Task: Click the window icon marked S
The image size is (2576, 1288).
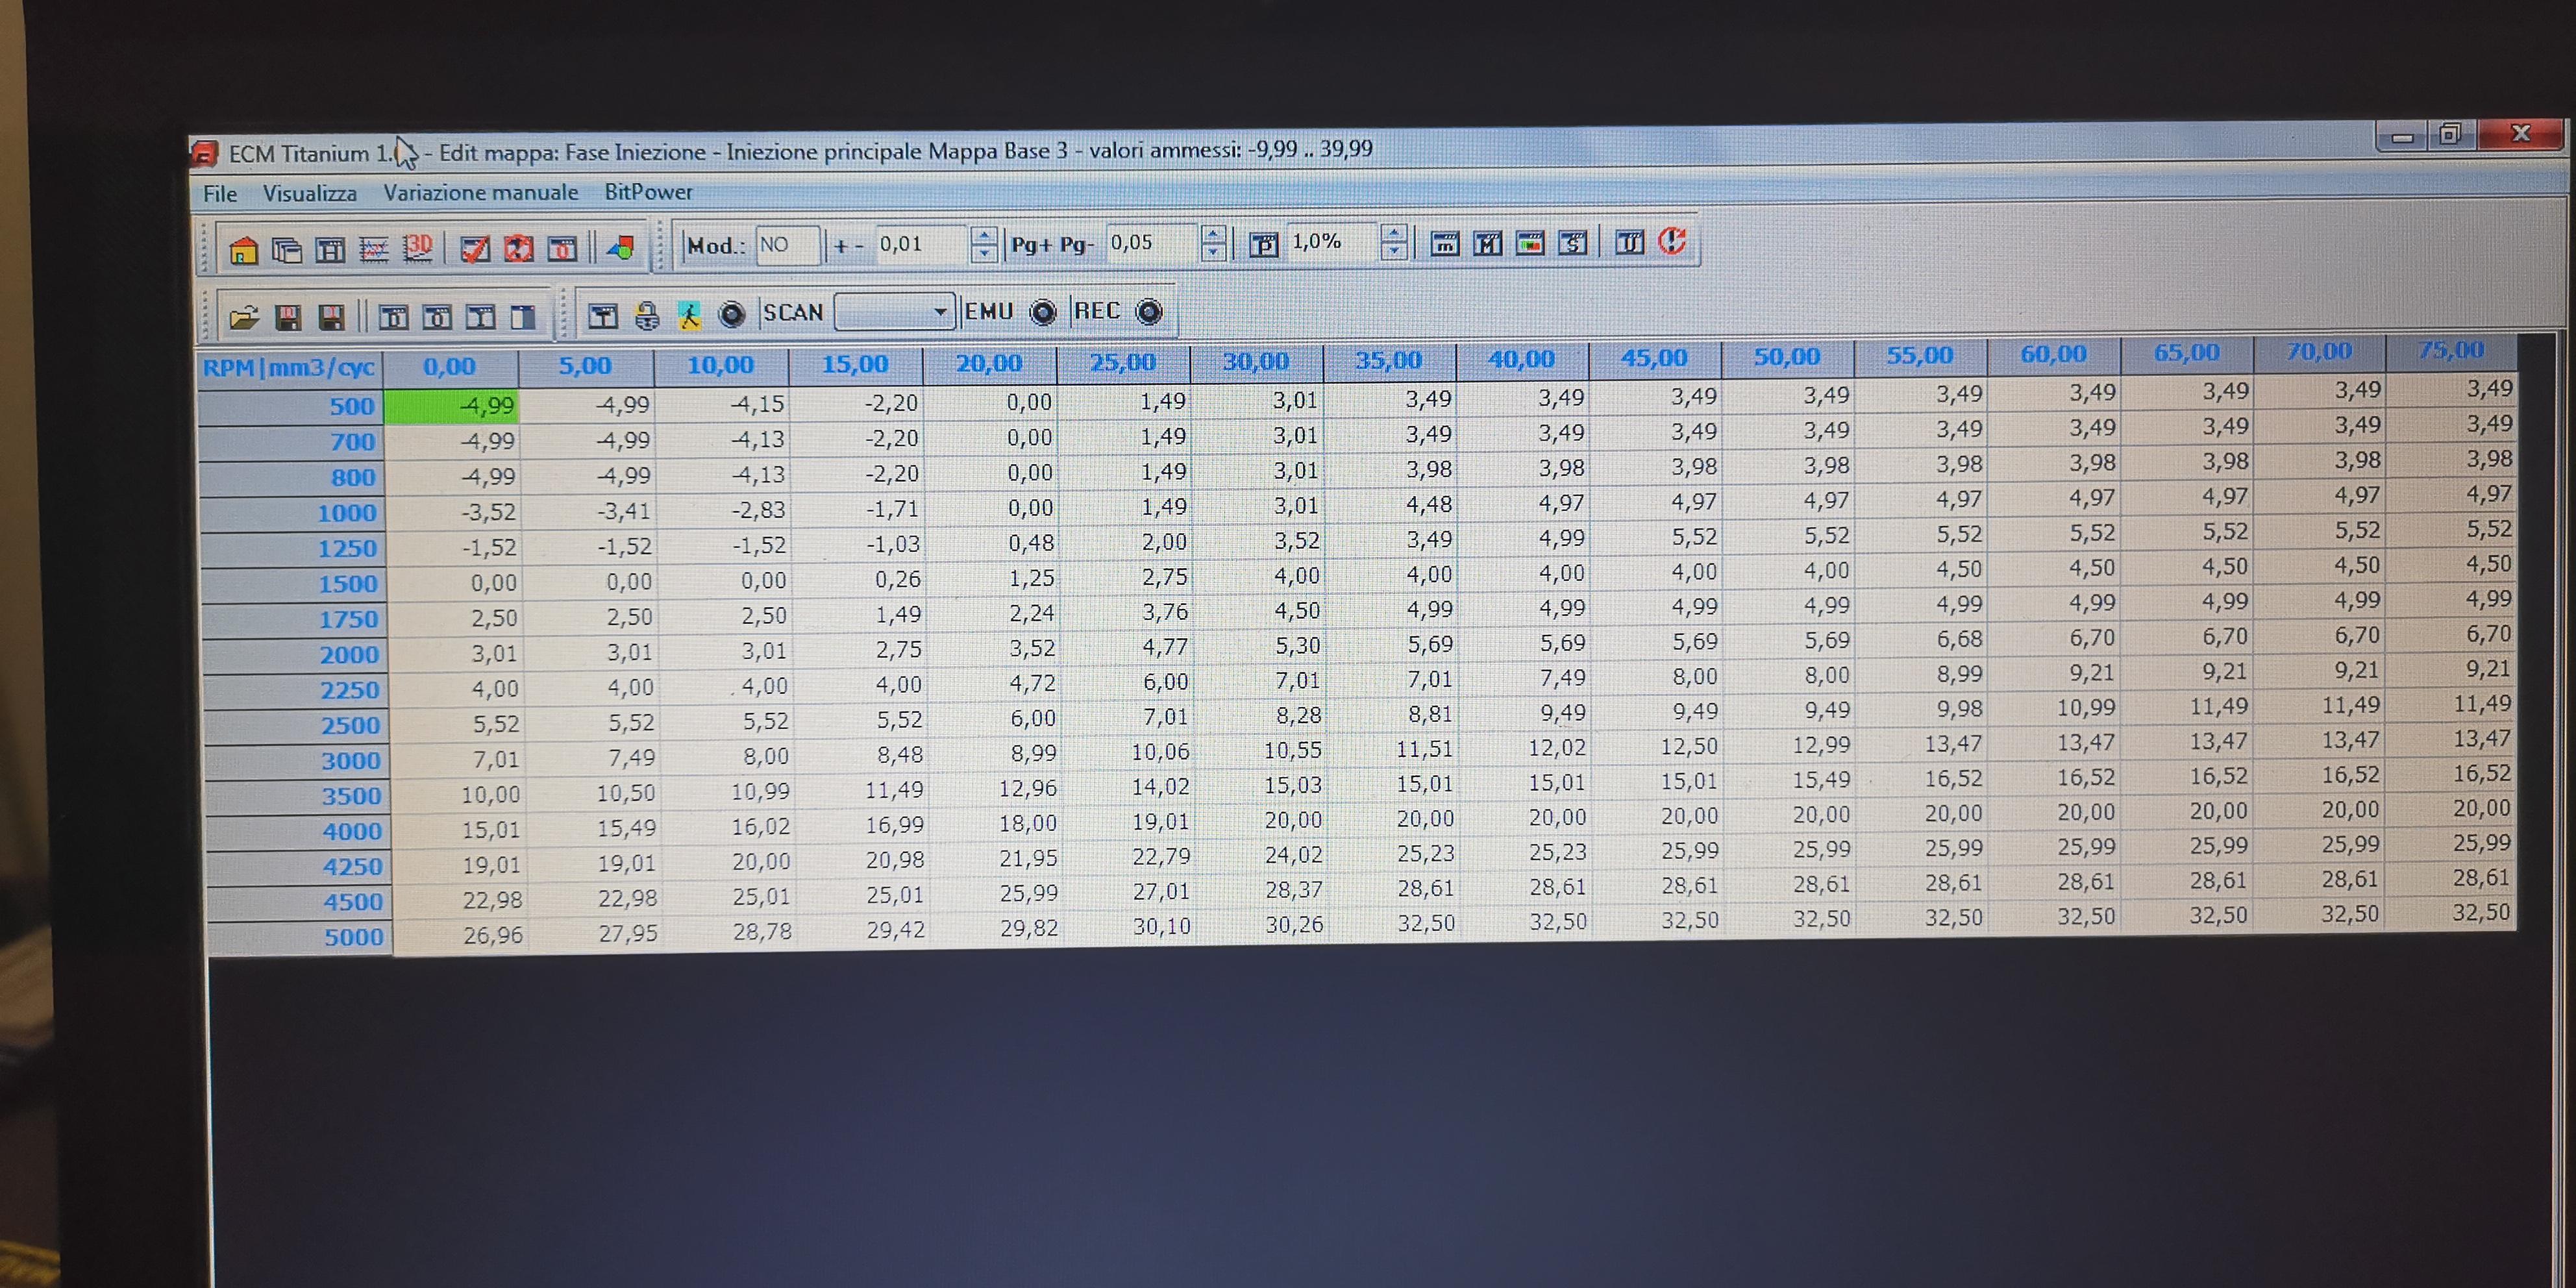Action: (x=1573, y=242)
